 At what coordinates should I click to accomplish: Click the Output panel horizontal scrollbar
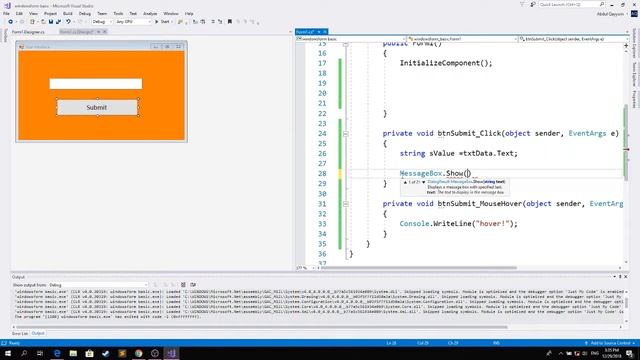[261, 327]
